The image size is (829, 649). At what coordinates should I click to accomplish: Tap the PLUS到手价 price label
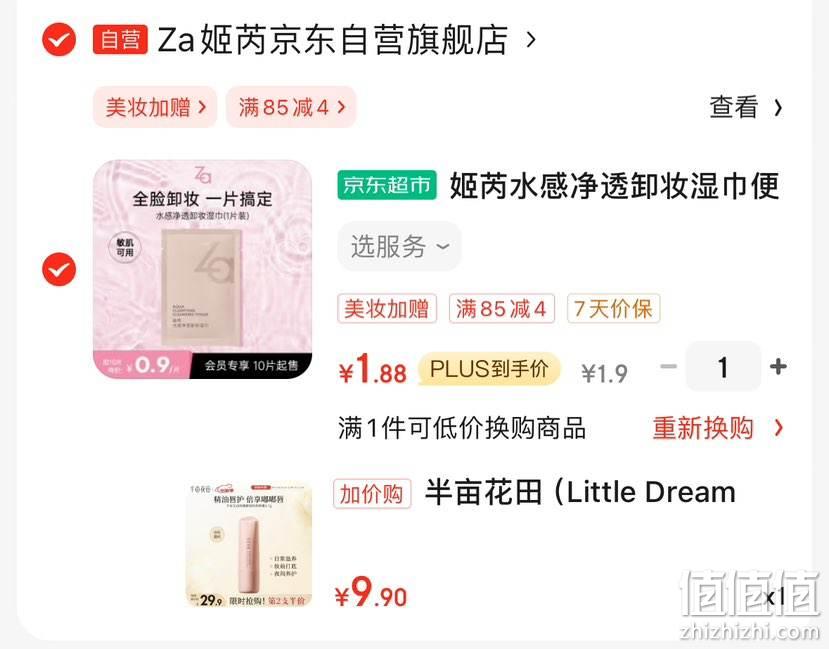489,369
